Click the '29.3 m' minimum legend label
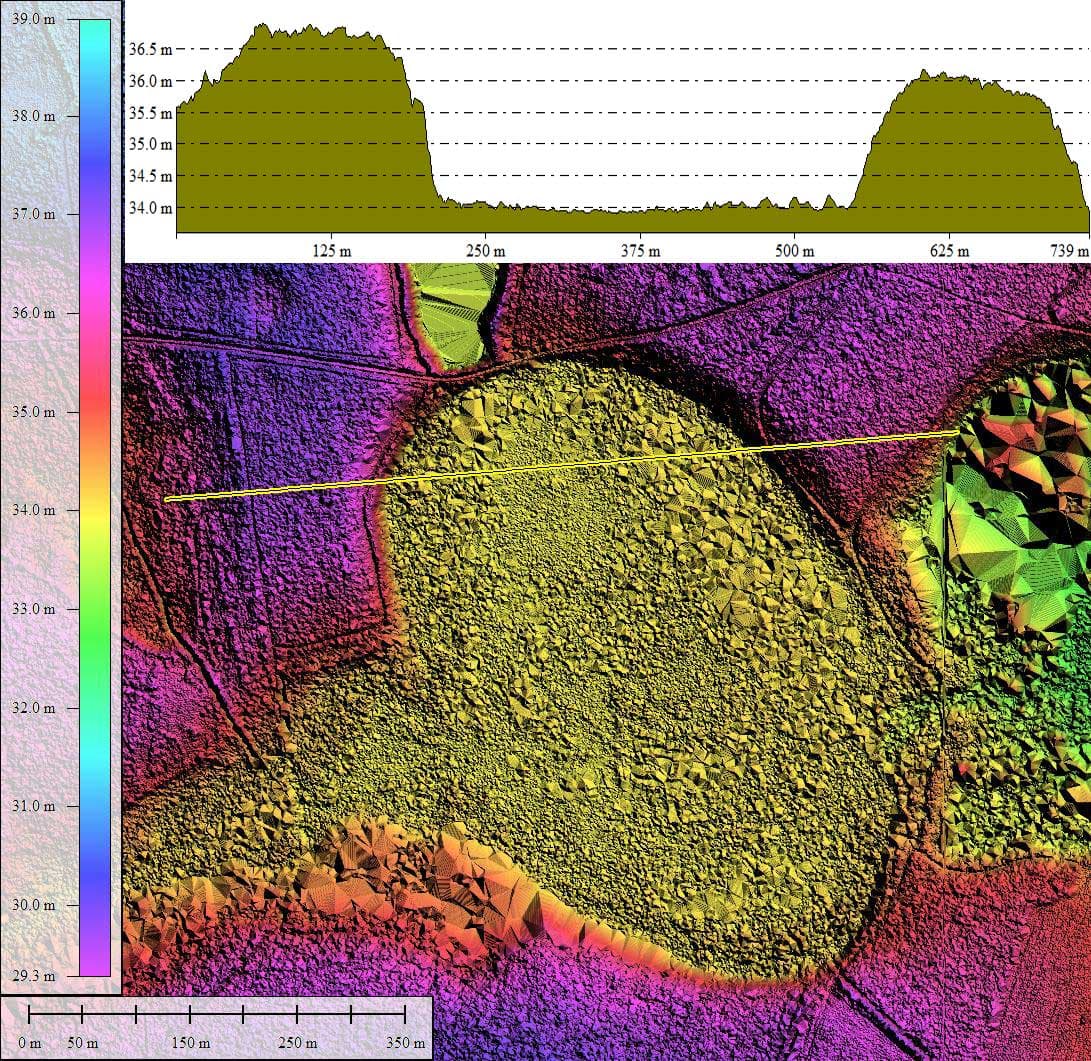The image size is (1091, 1061). point(33,976)
